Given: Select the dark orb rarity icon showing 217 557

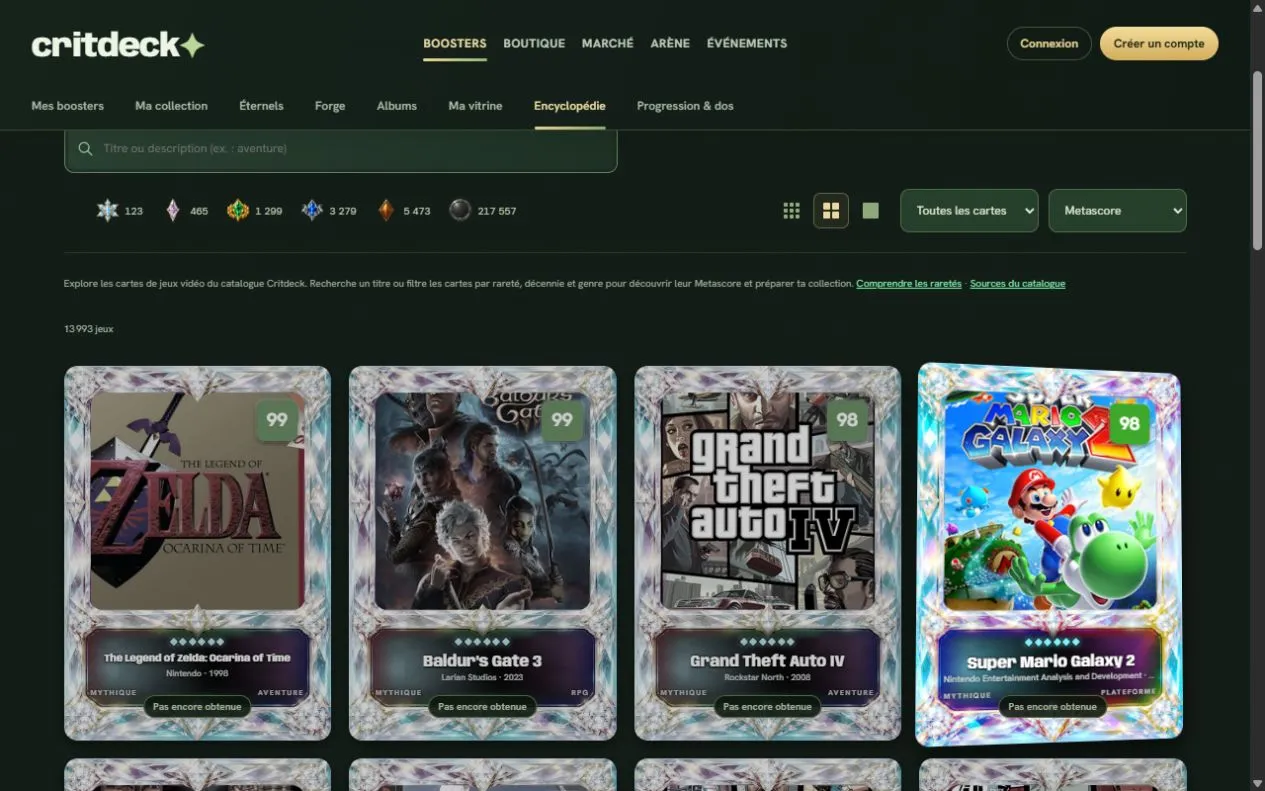Looking at the screenshot, I should pyautogui.click(x=460, y=211).
